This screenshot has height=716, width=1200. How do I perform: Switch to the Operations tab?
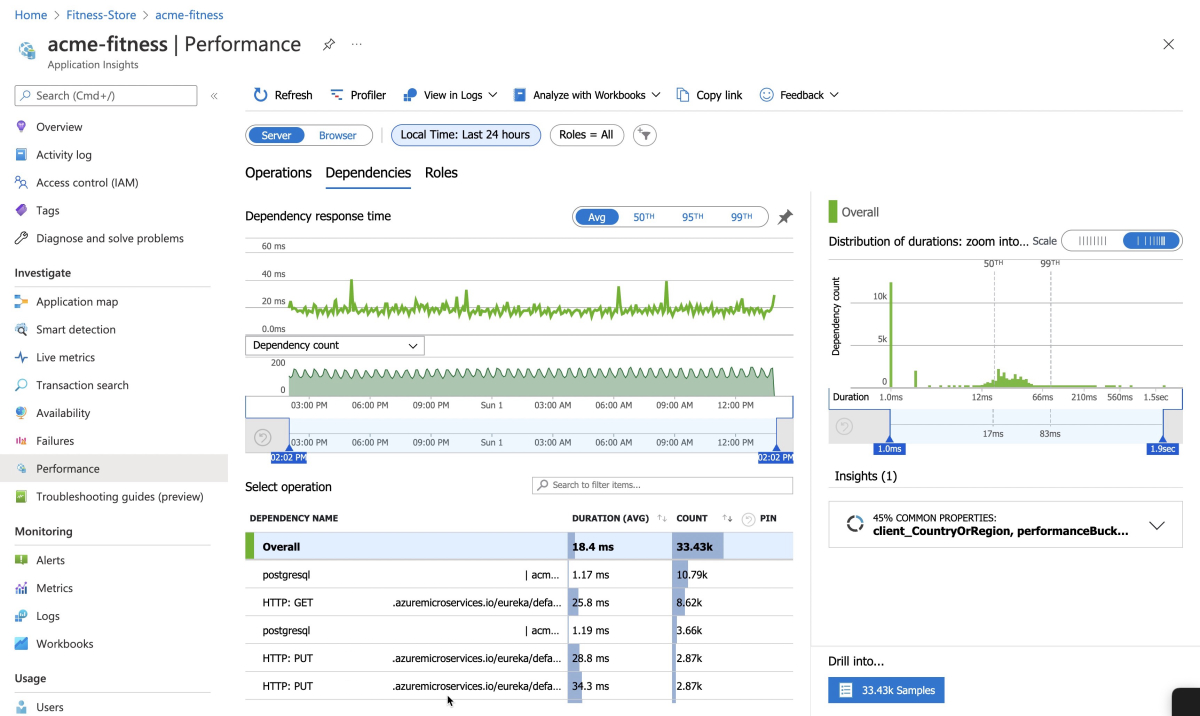(278, 173)
